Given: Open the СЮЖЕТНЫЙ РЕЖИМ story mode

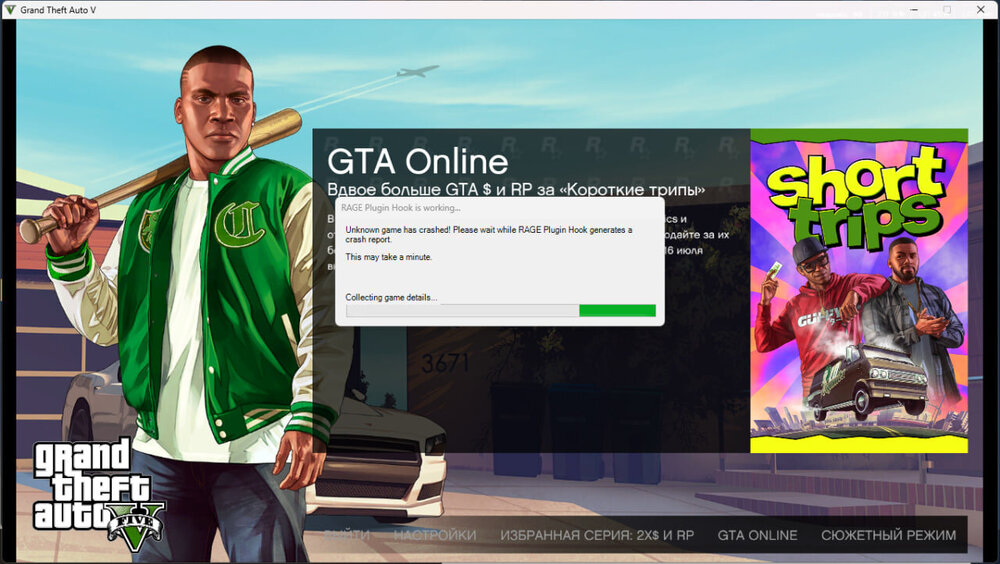Looking at the screenshot, I should click(888, 535).
